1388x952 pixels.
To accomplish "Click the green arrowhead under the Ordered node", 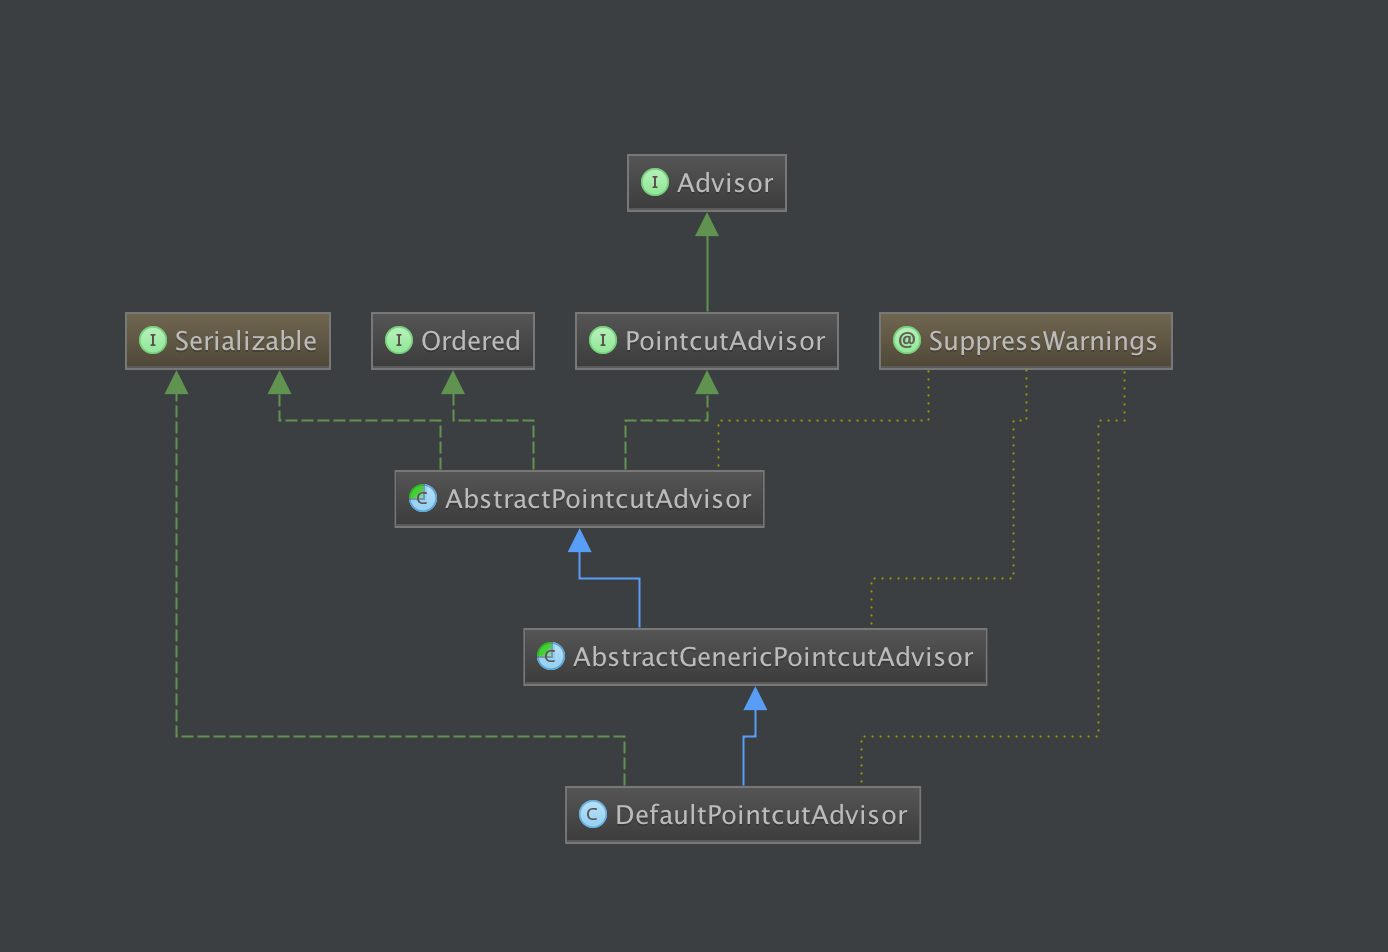I will tap(453, 383).
